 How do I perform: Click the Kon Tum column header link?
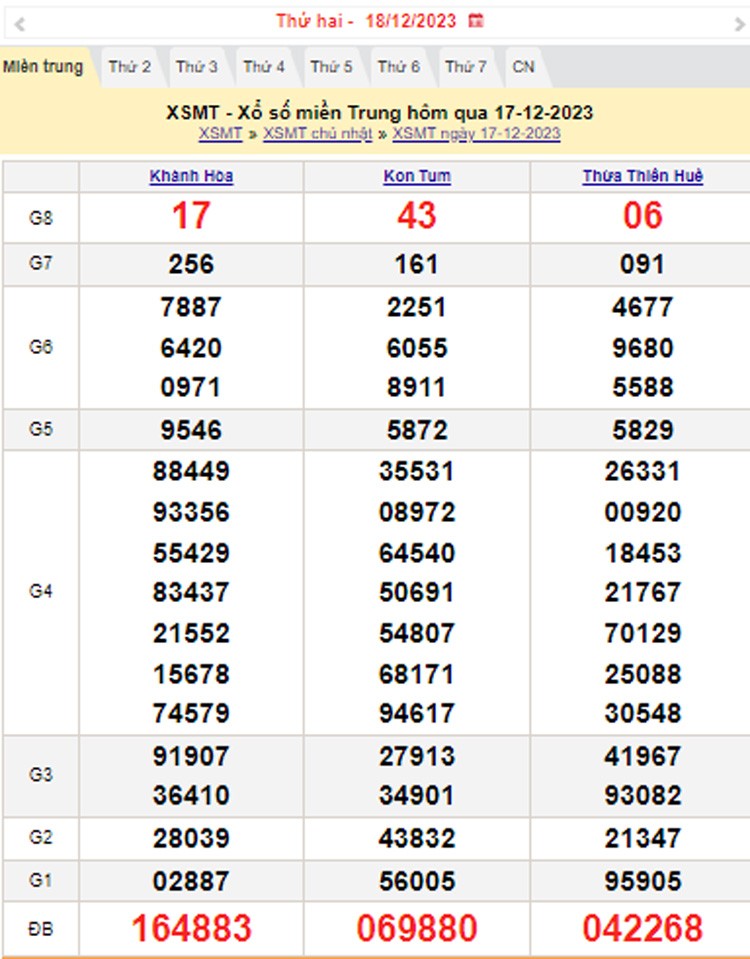pyautogui.click(x=417, y=176)
